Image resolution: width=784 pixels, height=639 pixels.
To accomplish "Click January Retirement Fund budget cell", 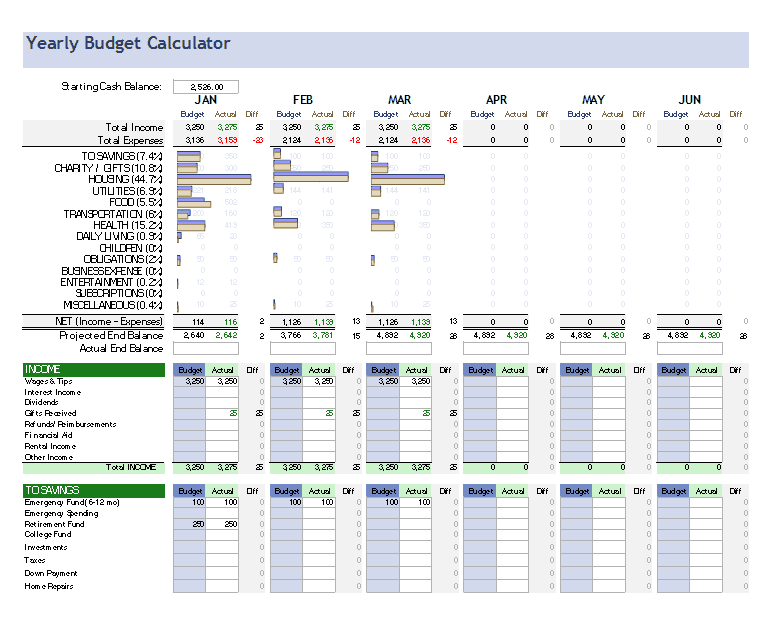I will [190, 524].
